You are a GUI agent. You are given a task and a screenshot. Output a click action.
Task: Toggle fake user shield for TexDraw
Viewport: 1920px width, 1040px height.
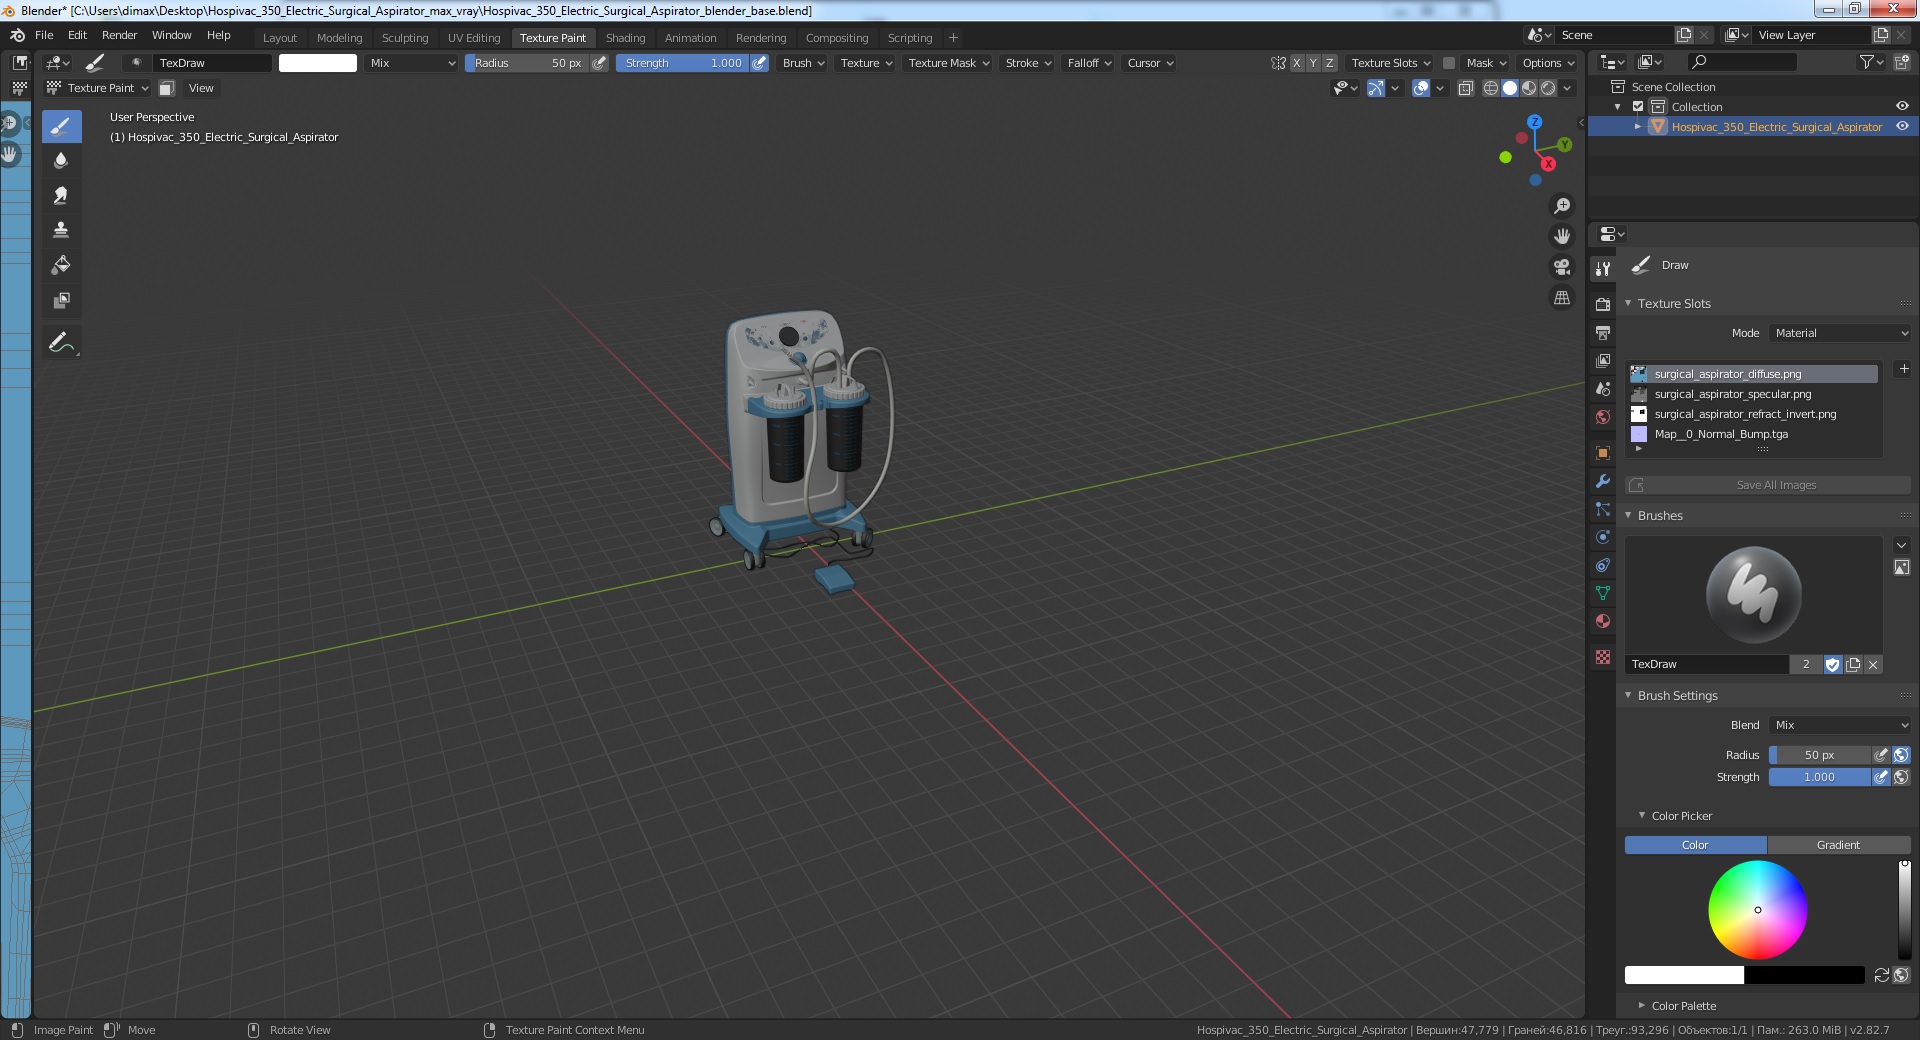pos(1833,665)
